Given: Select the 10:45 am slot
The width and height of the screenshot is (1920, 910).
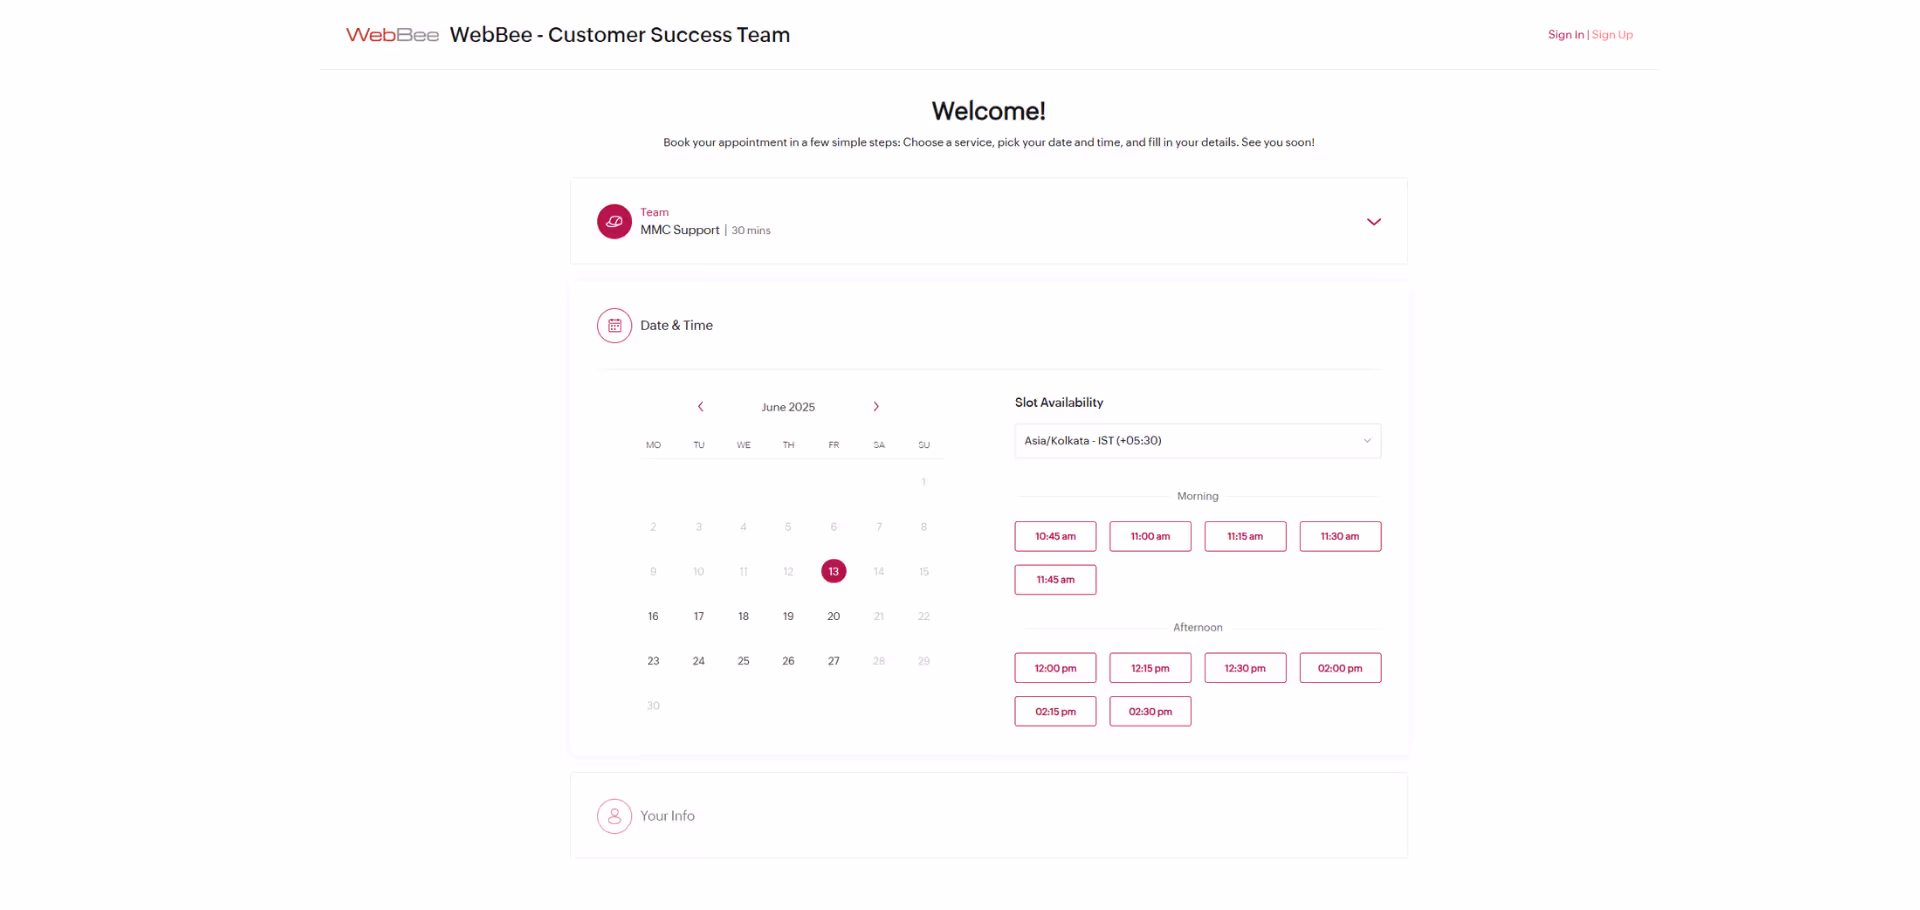Looking at the screenshot, I should pyautogui.click(x=1055, y=536).
